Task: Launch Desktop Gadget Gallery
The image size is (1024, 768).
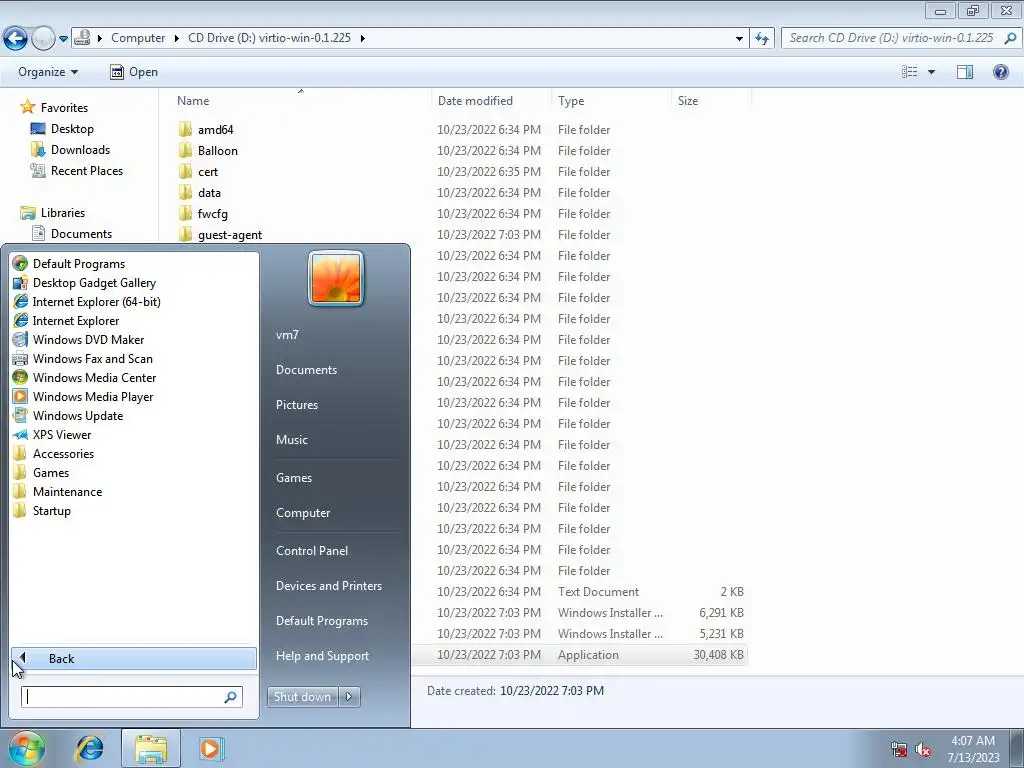Action: [94, 283]
